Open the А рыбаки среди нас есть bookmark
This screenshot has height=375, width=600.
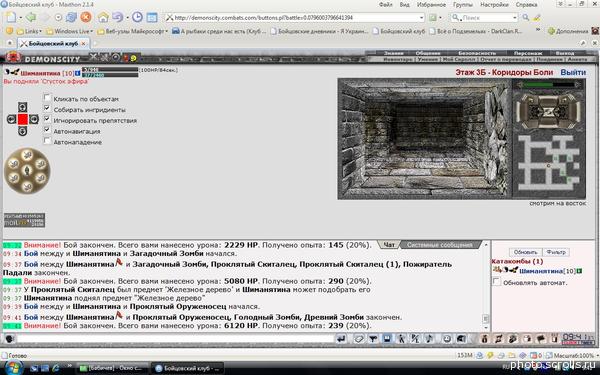218,31
